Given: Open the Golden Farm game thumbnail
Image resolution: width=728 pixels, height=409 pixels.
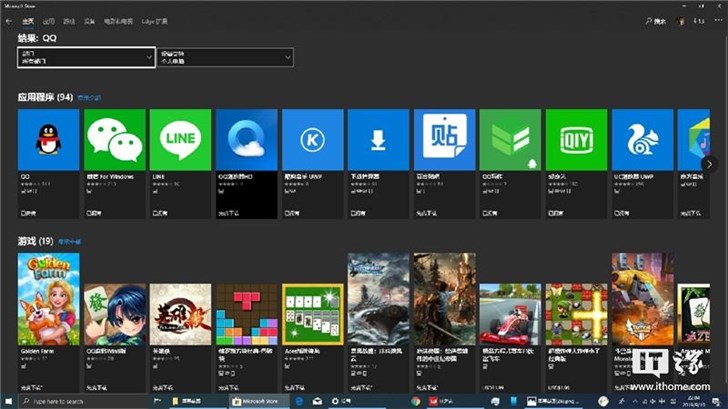Looking at the screenshot, I should 49,299.
